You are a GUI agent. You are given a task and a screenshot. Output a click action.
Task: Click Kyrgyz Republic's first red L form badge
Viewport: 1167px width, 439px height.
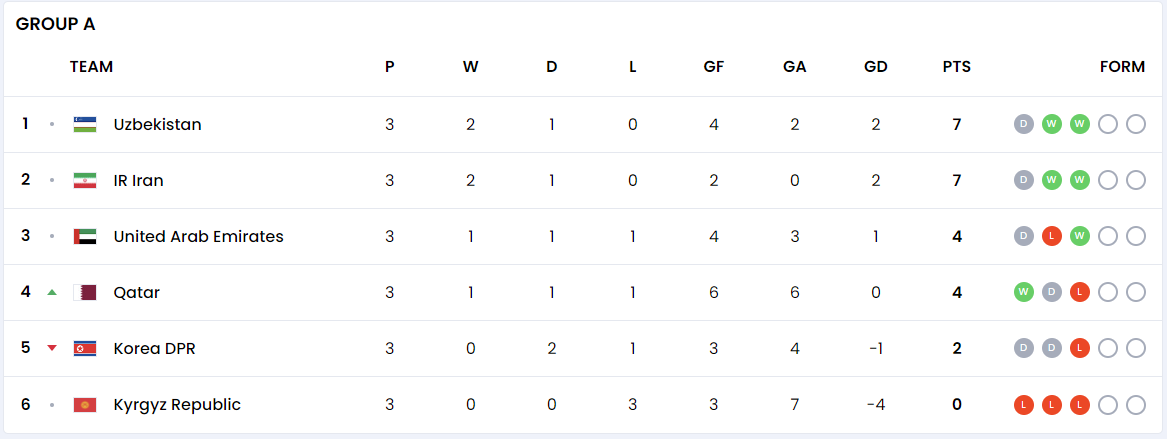[1024, 405]
